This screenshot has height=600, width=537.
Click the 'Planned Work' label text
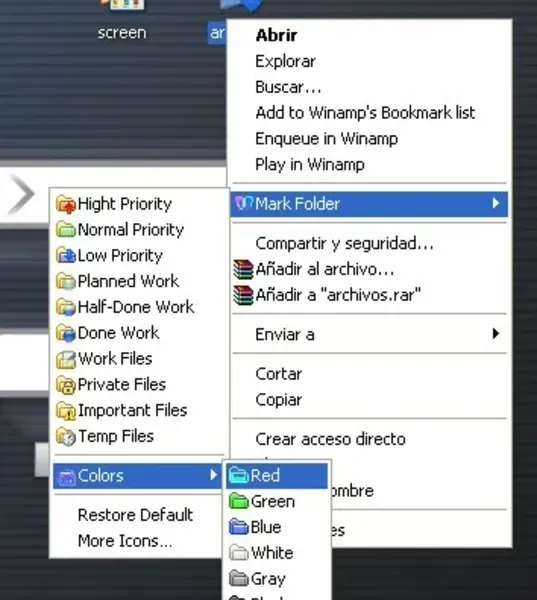(x=128, y=281)
